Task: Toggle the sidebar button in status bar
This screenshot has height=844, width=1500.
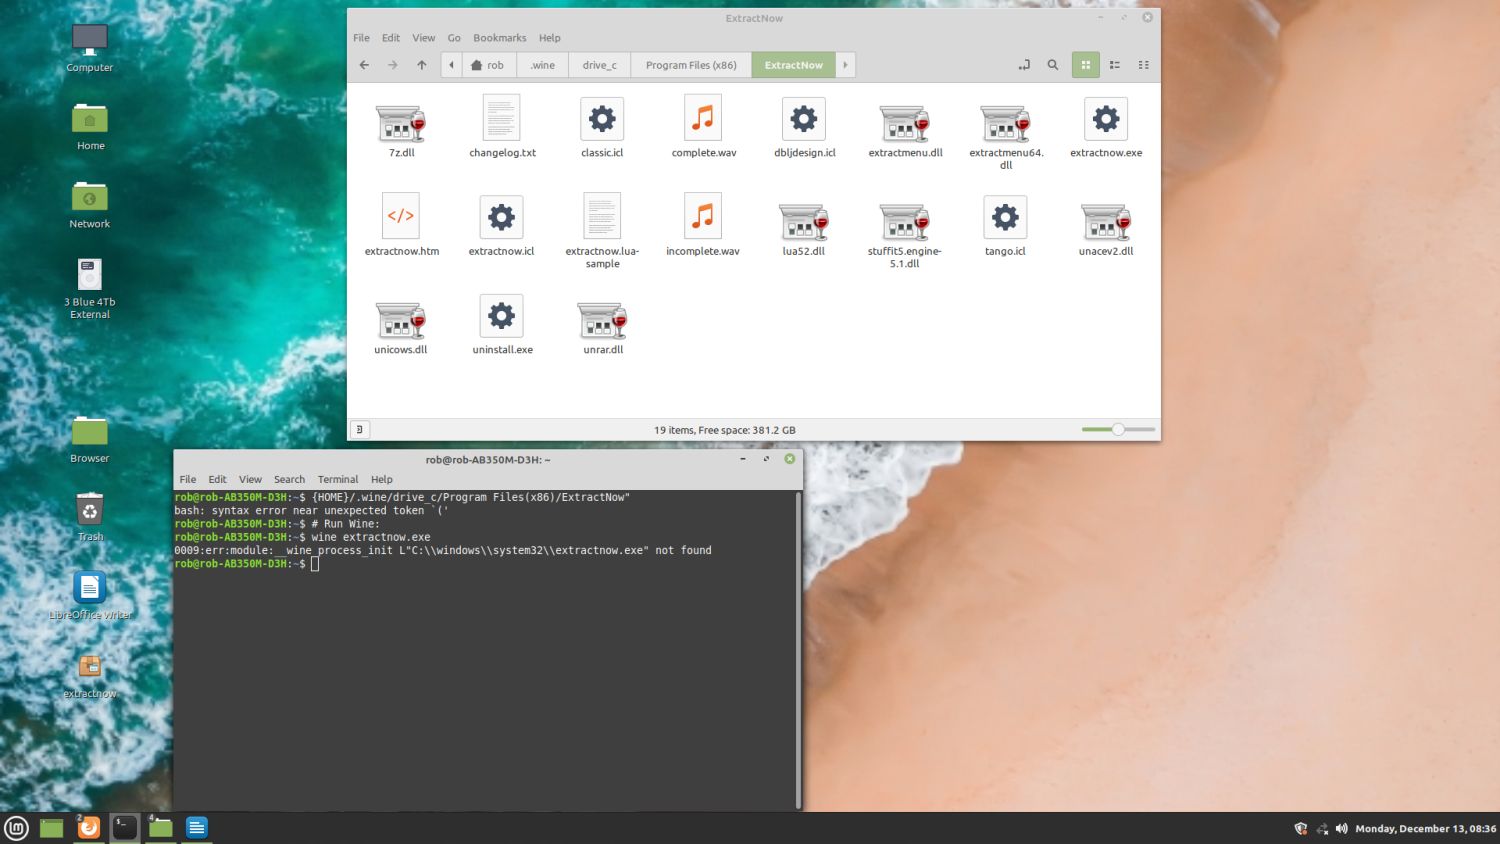Action: coord(360,430)
